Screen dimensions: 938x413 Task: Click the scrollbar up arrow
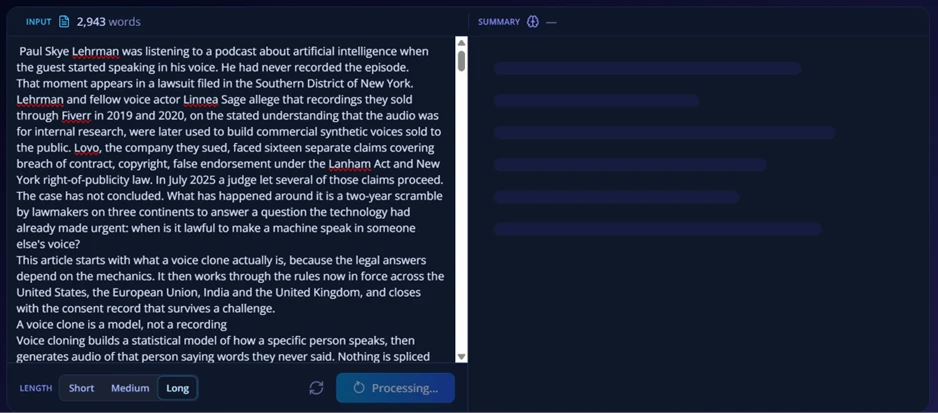pyautogui.click(x=461, y=42)
